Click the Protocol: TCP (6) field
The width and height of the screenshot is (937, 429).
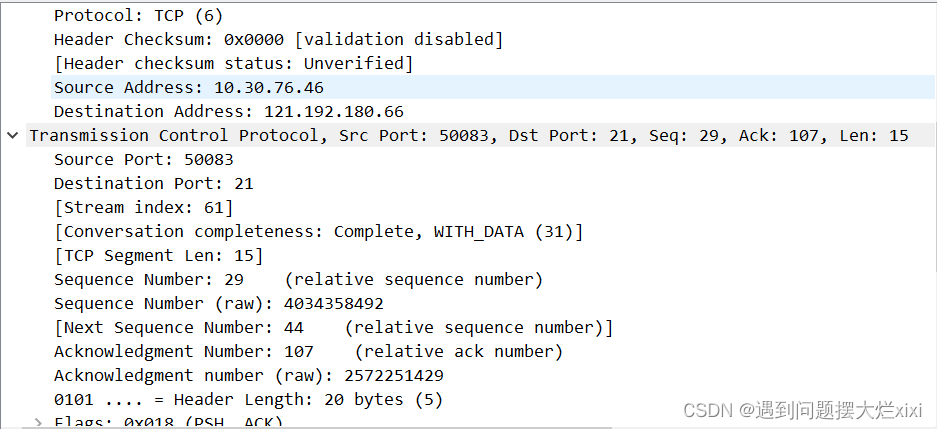[138, 16]
